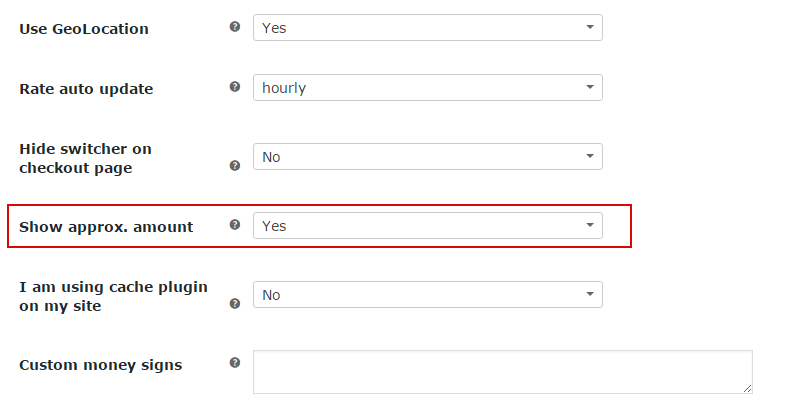Click the Rate auto update label text
The height and width of the screenshot is (407, 799).
pos(86,89)
